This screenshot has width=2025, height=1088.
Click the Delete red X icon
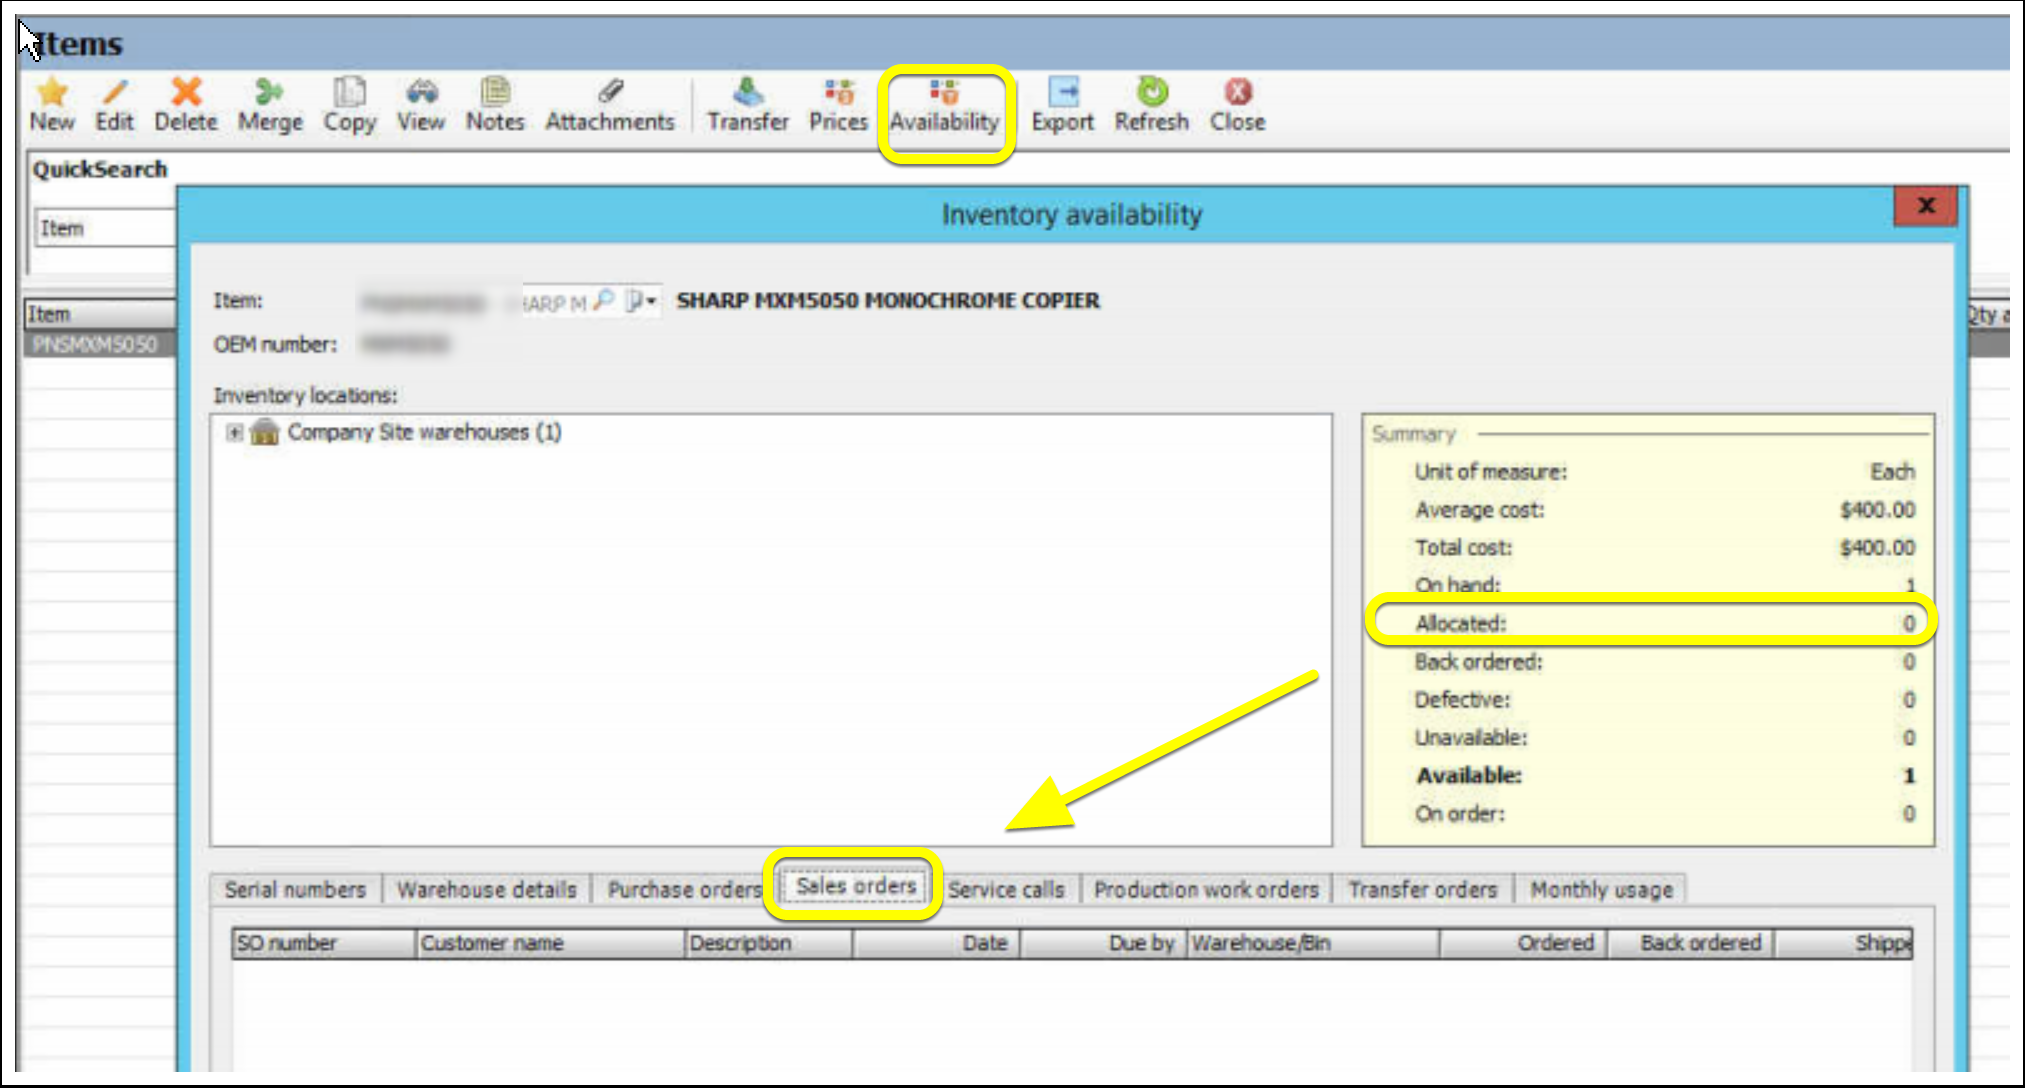click(x=186, y=92)
